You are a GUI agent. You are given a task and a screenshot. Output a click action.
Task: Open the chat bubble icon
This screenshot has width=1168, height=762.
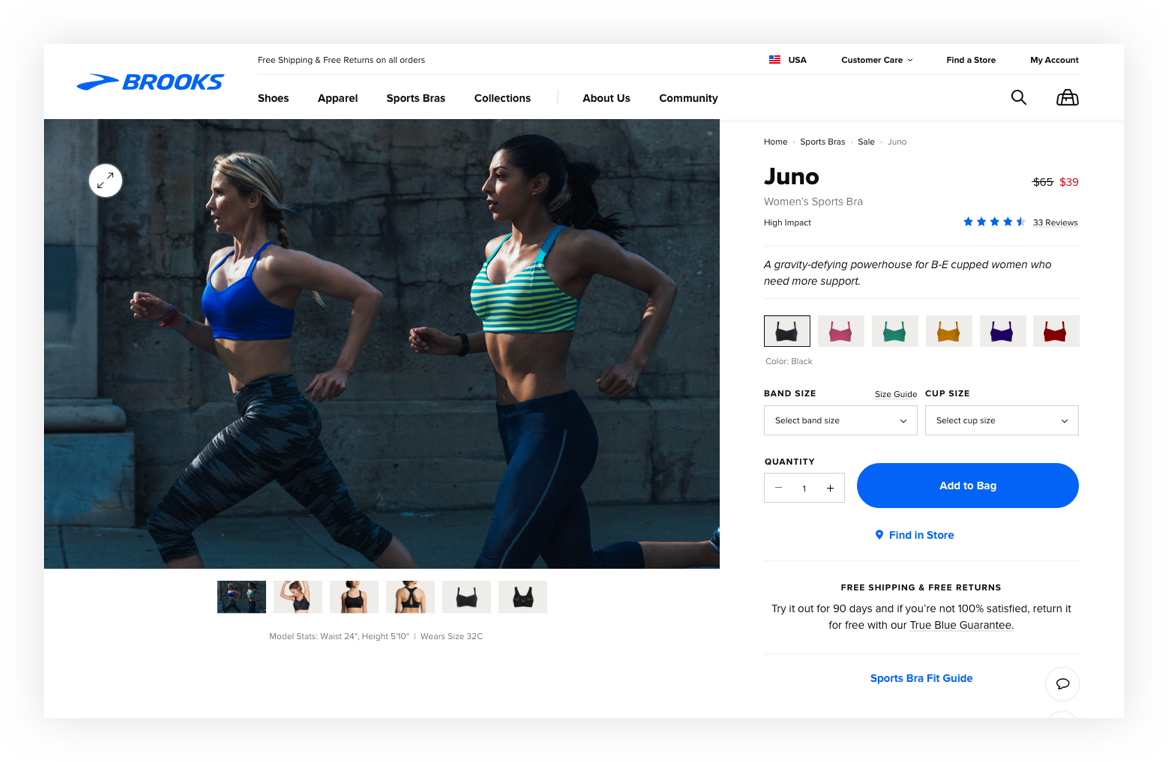[1062, 684]
